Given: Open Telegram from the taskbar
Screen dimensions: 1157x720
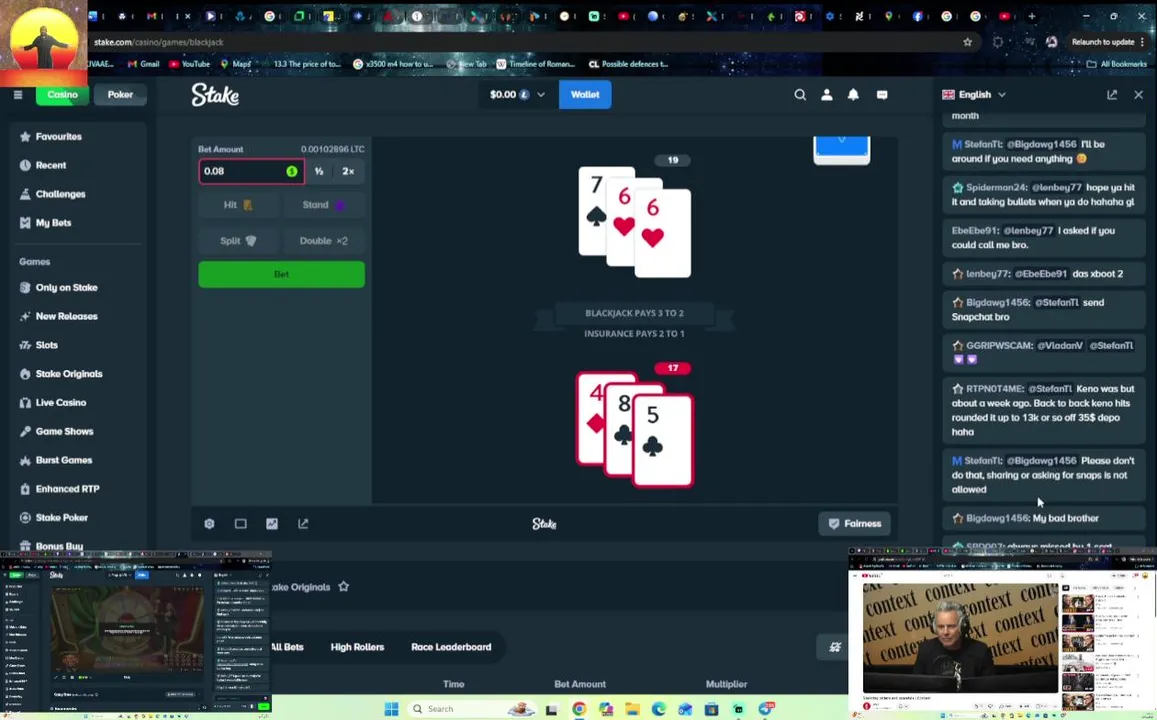Looking at the screenshot, I should [x=765, y=709].
